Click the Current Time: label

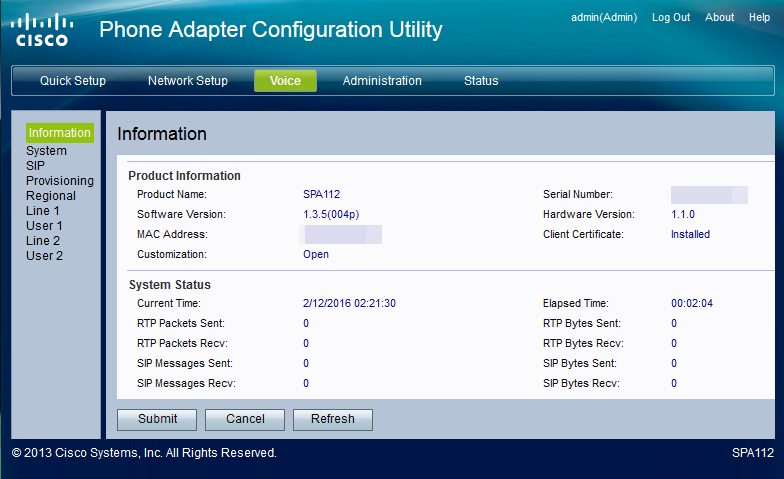point(168,303)
